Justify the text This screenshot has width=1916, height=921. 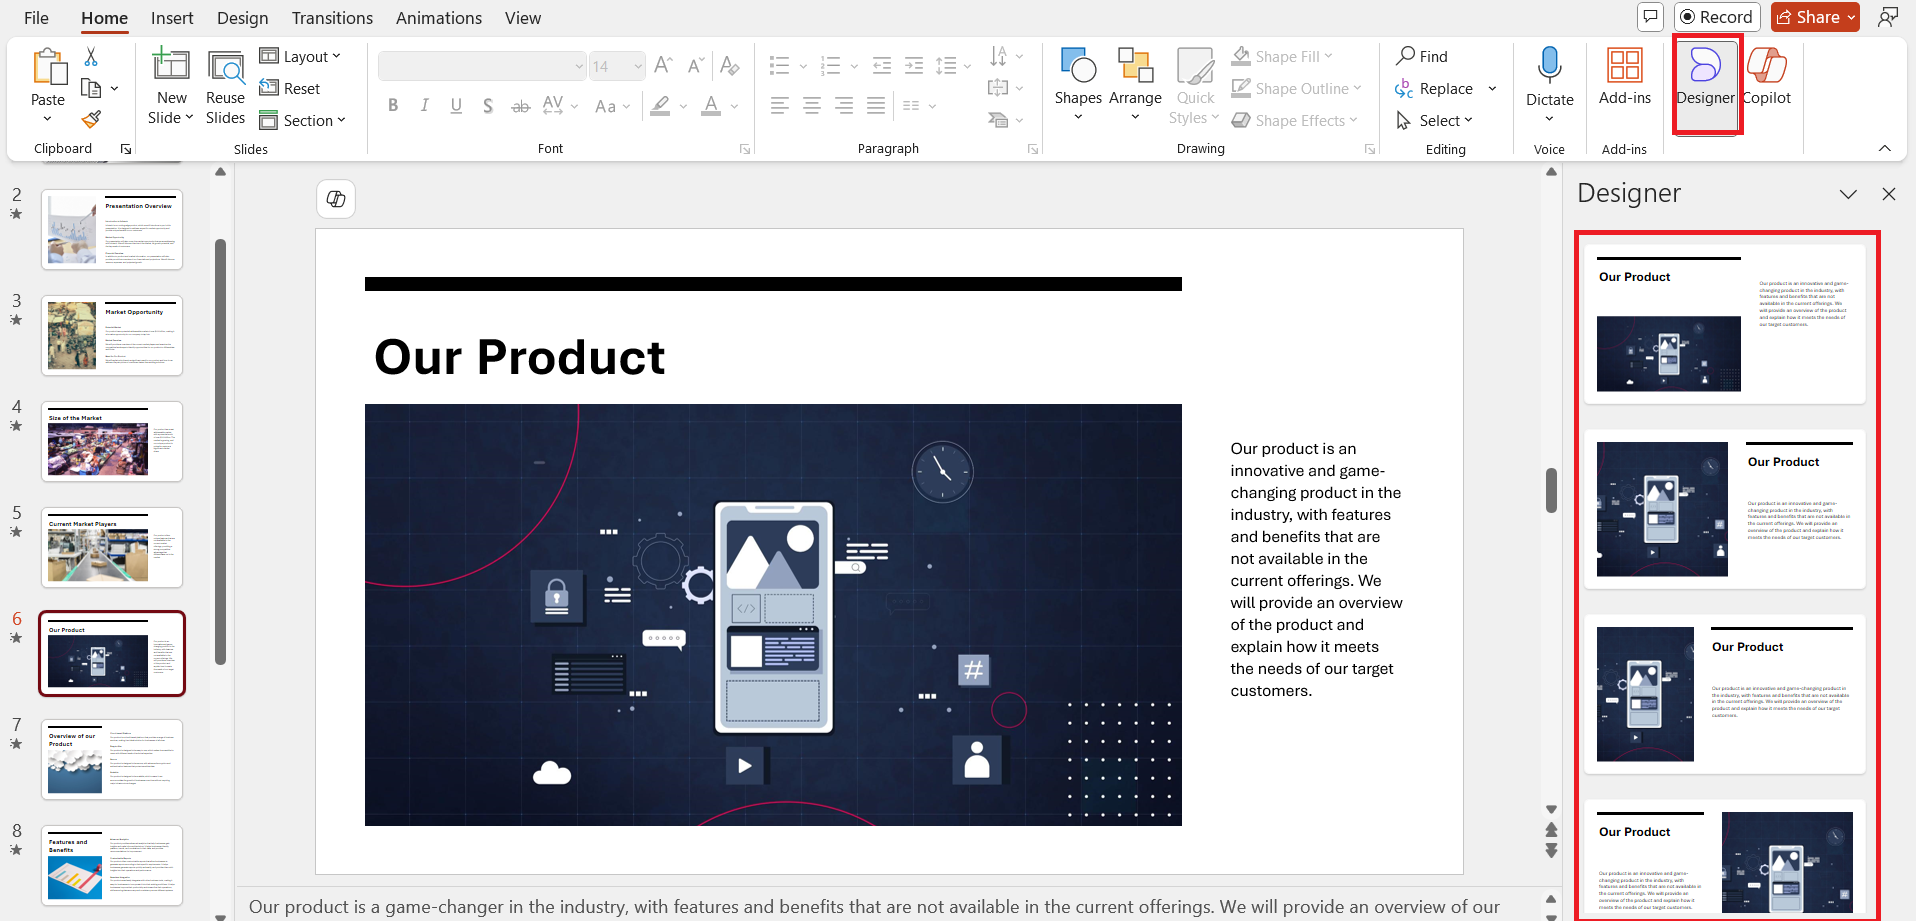tap(876, 105)
